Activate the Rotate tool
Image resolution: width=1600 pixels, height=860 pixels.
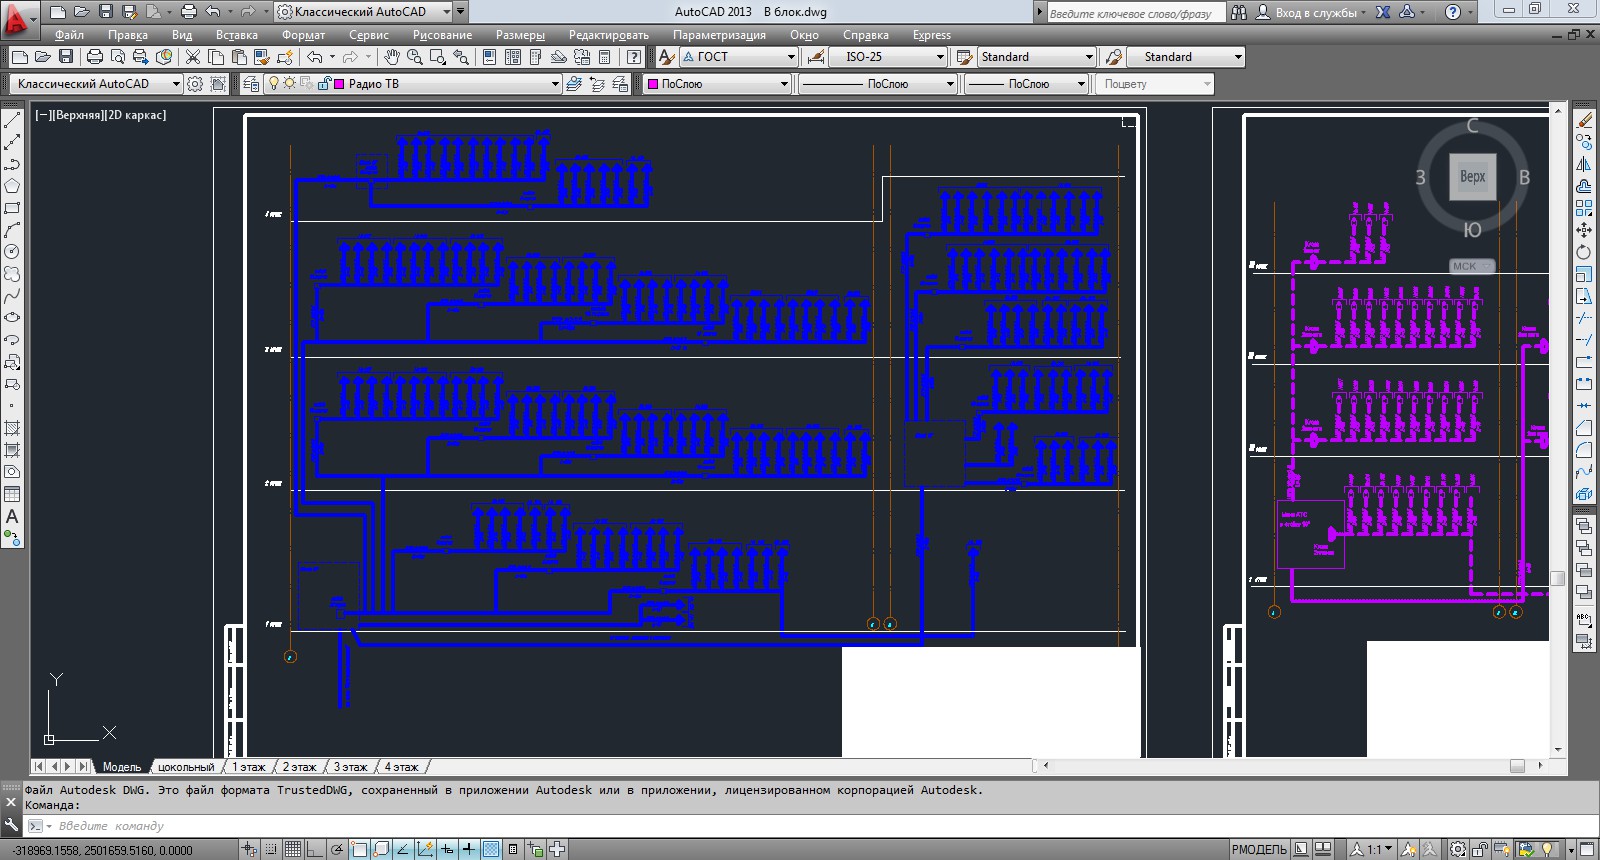1584,252
